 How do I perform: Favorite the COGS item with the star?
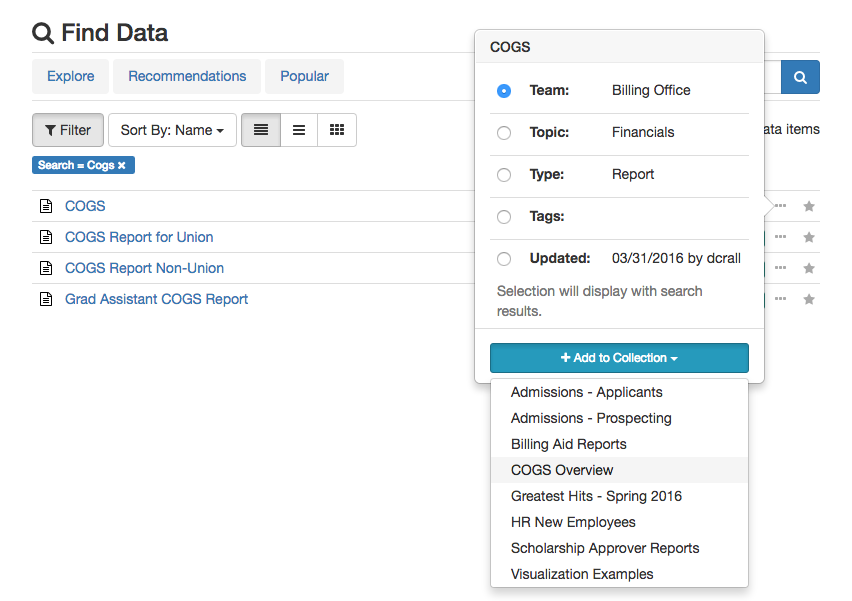coord(809,206)
